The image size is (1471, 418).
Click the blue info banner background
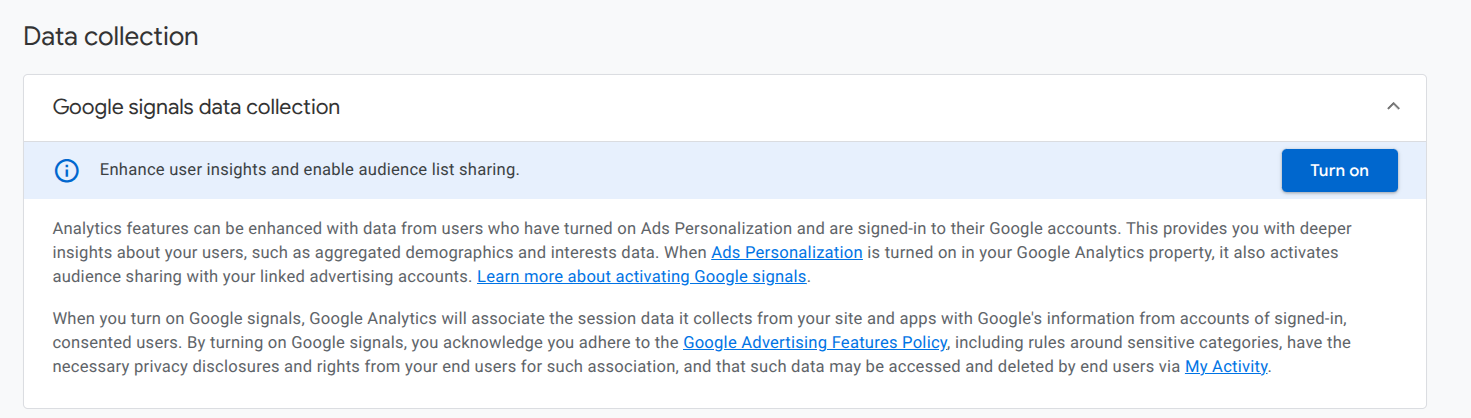pyautogui.click(x=900, y=170)
